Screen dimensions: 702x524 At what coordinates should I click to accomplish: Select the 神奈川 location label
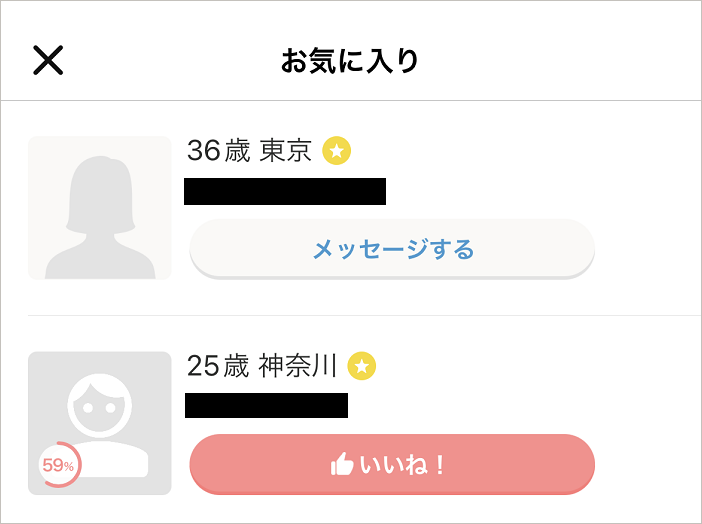tap(298, 366)
